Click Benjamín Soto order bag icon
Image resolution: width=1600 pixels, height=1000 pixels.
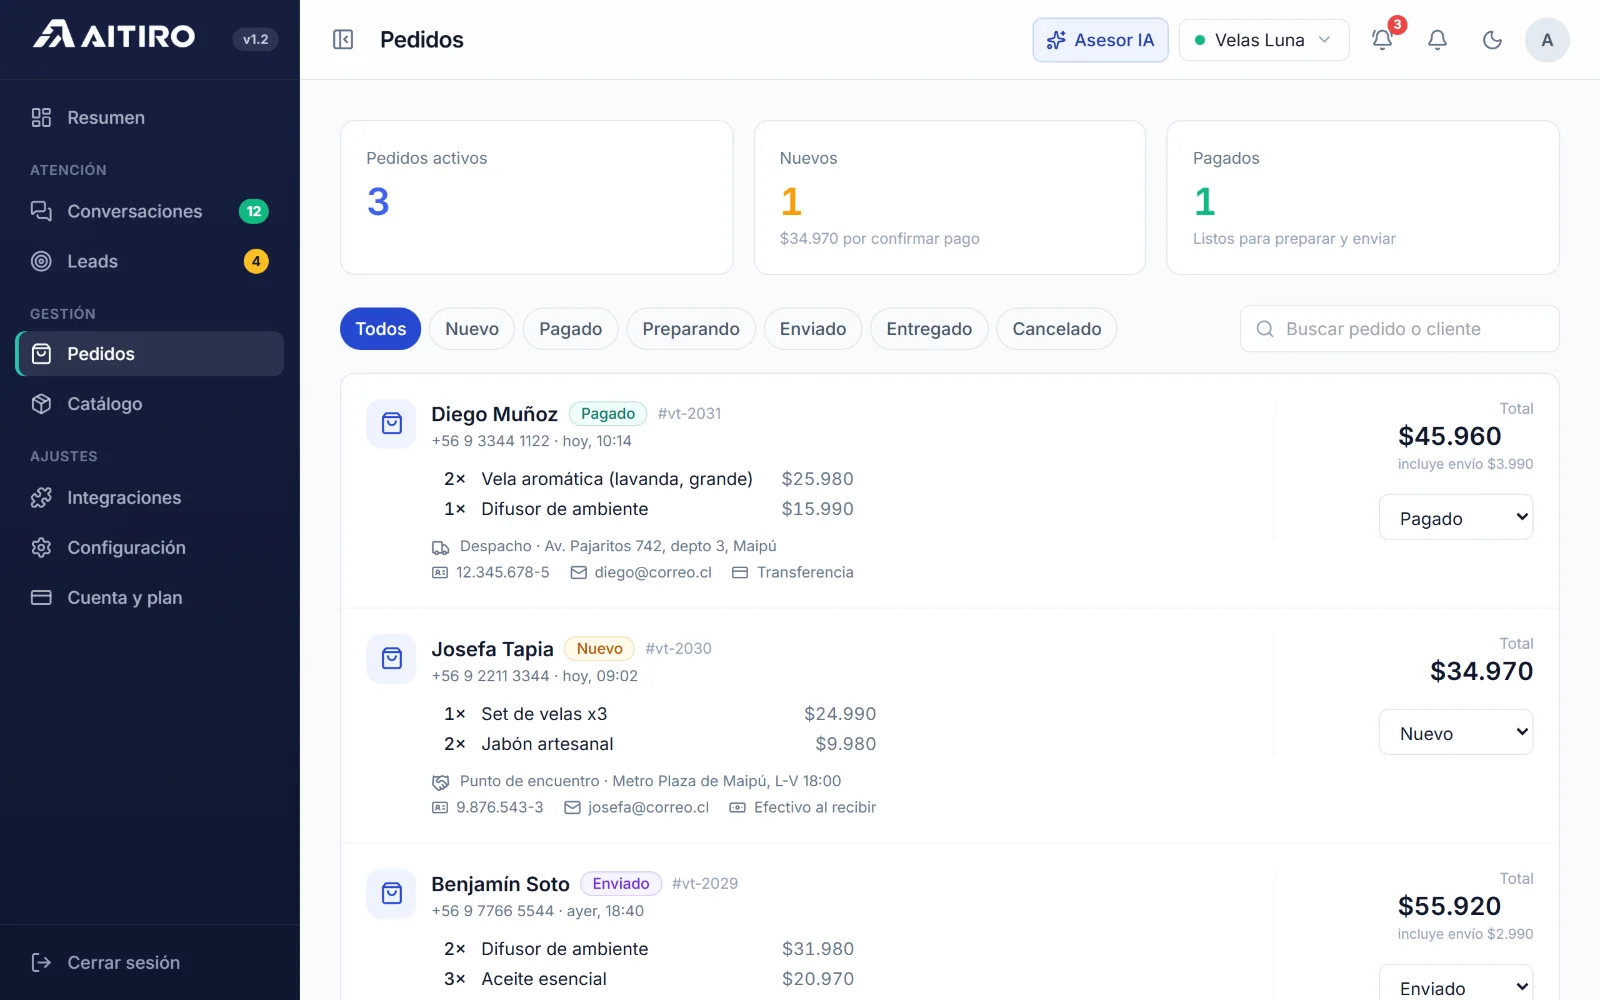(392, 894)
